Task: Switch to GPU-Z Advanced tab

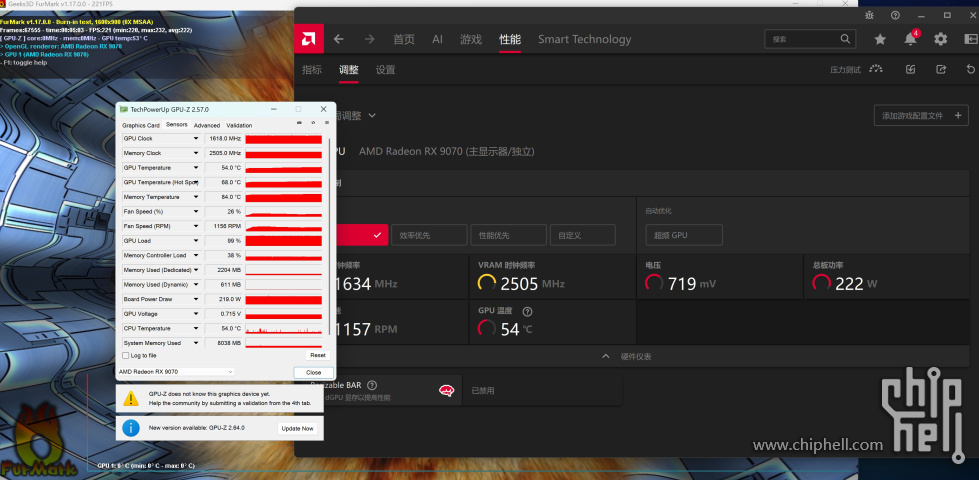Action: tap(207, 125)
